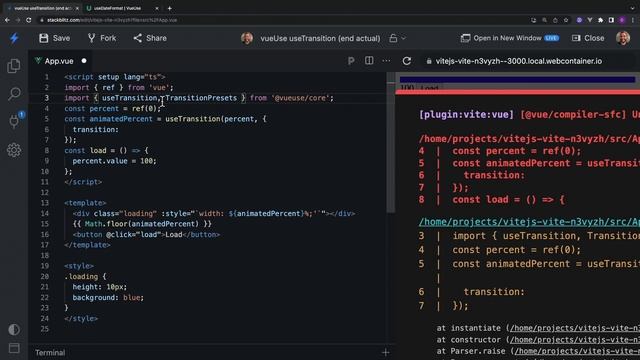Screen dimensions: 640x360
Task: Open the Search panel in sidebar
Action: (14, 94)
